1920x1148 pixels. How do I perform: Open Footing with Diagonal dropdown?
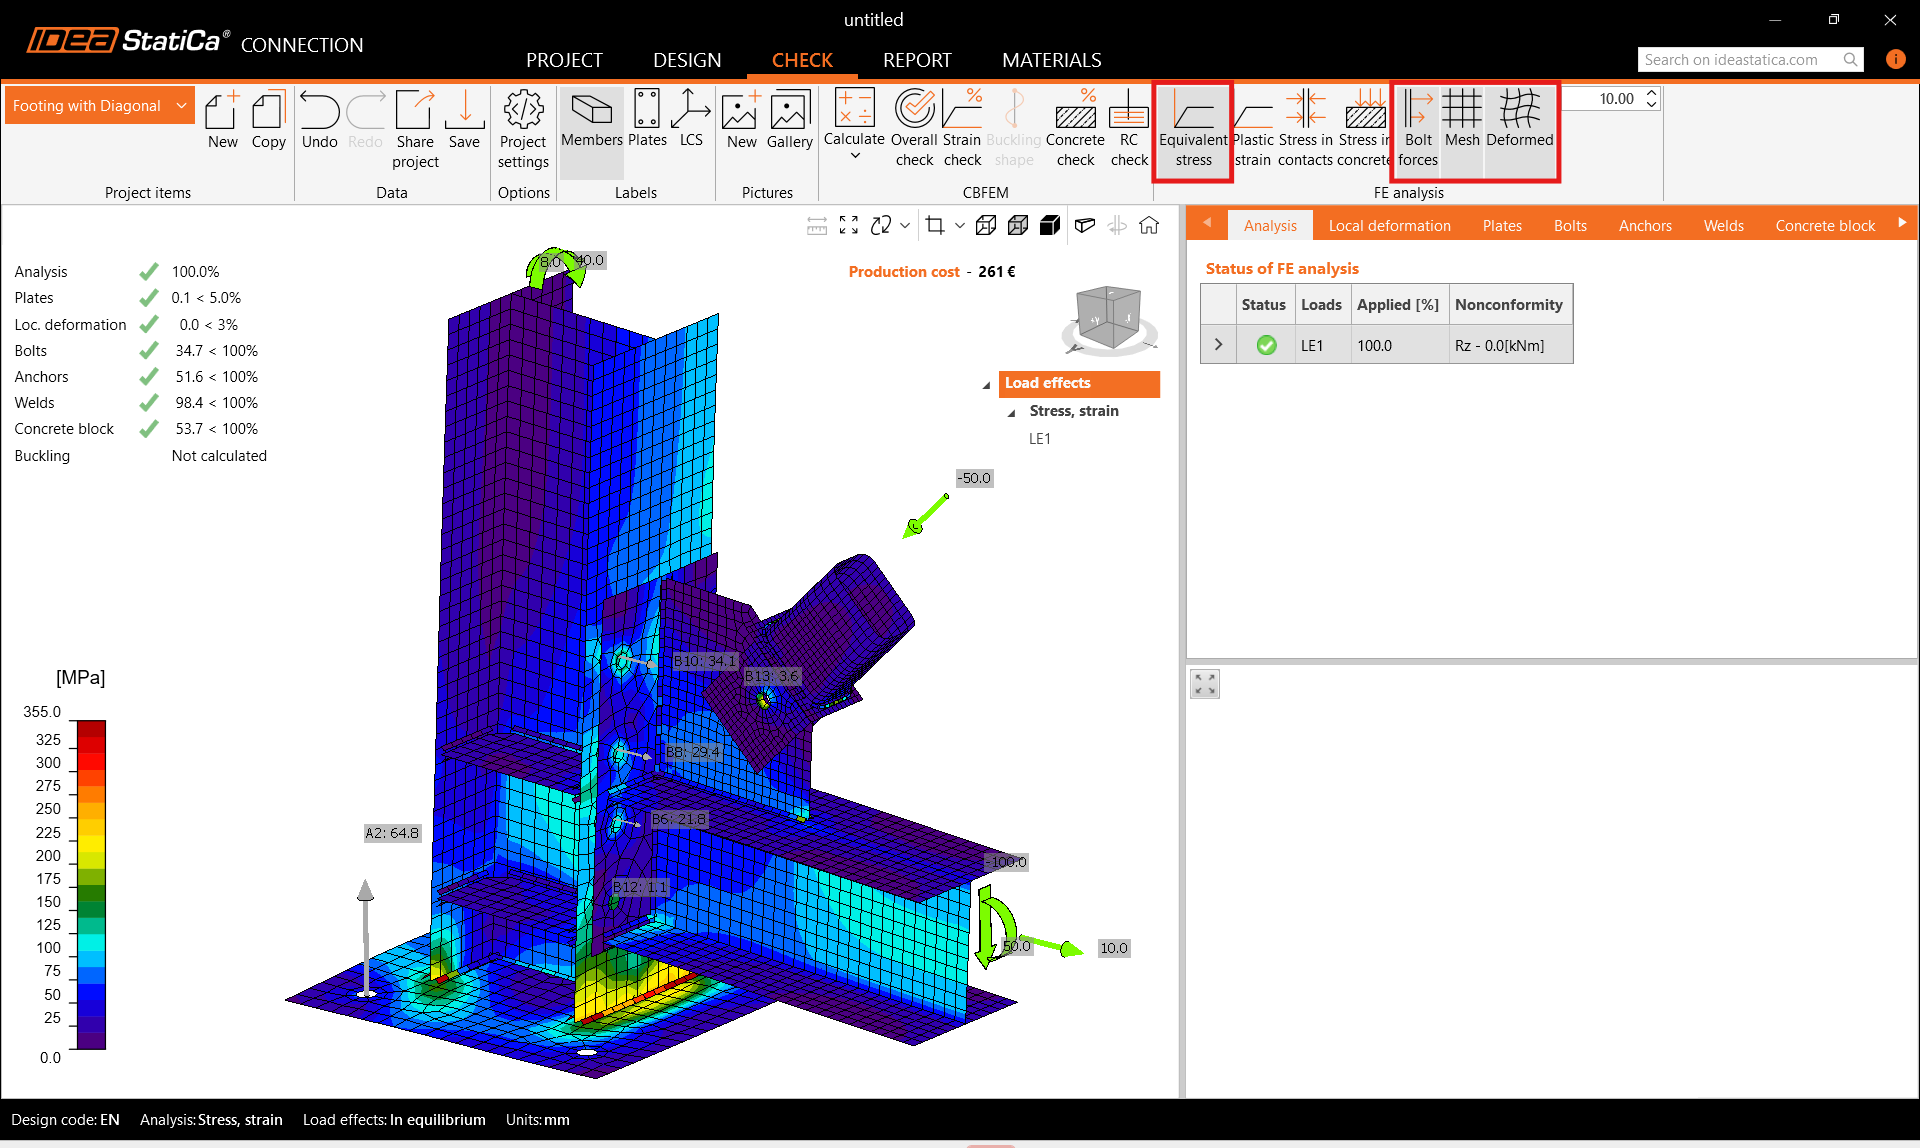(181, 105)
